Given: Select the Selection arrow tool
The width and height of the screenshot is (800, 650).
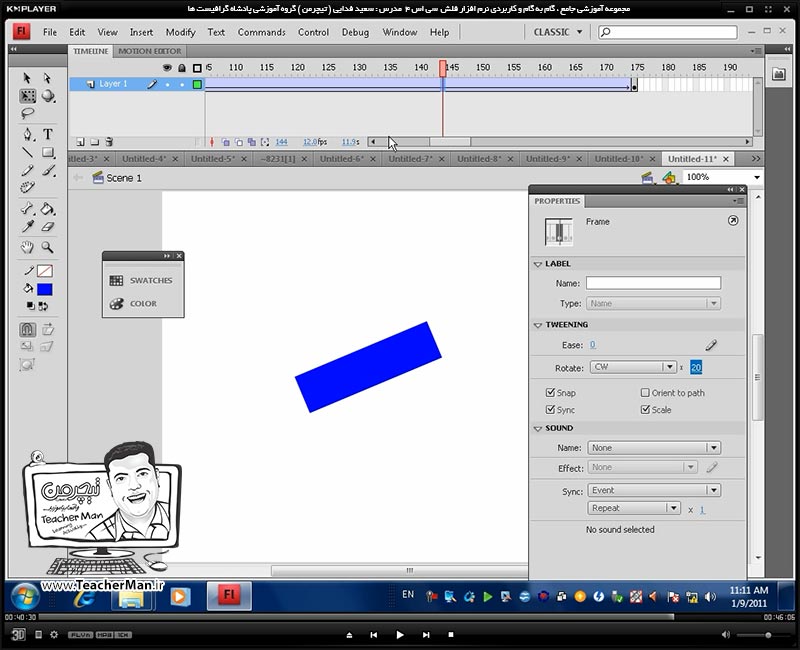Looking at the screenshot, I should 27,78.
